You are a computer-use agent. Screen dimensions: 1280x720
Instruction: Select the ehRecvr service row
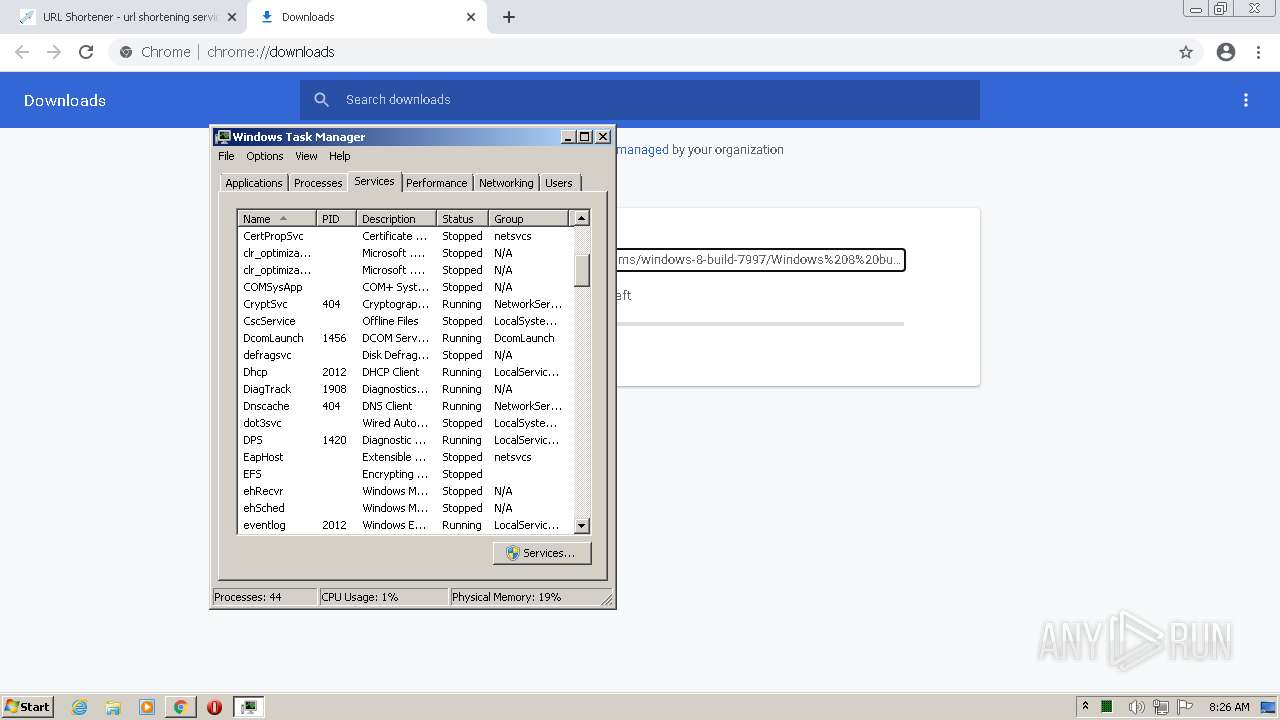(x=405, y=491)
